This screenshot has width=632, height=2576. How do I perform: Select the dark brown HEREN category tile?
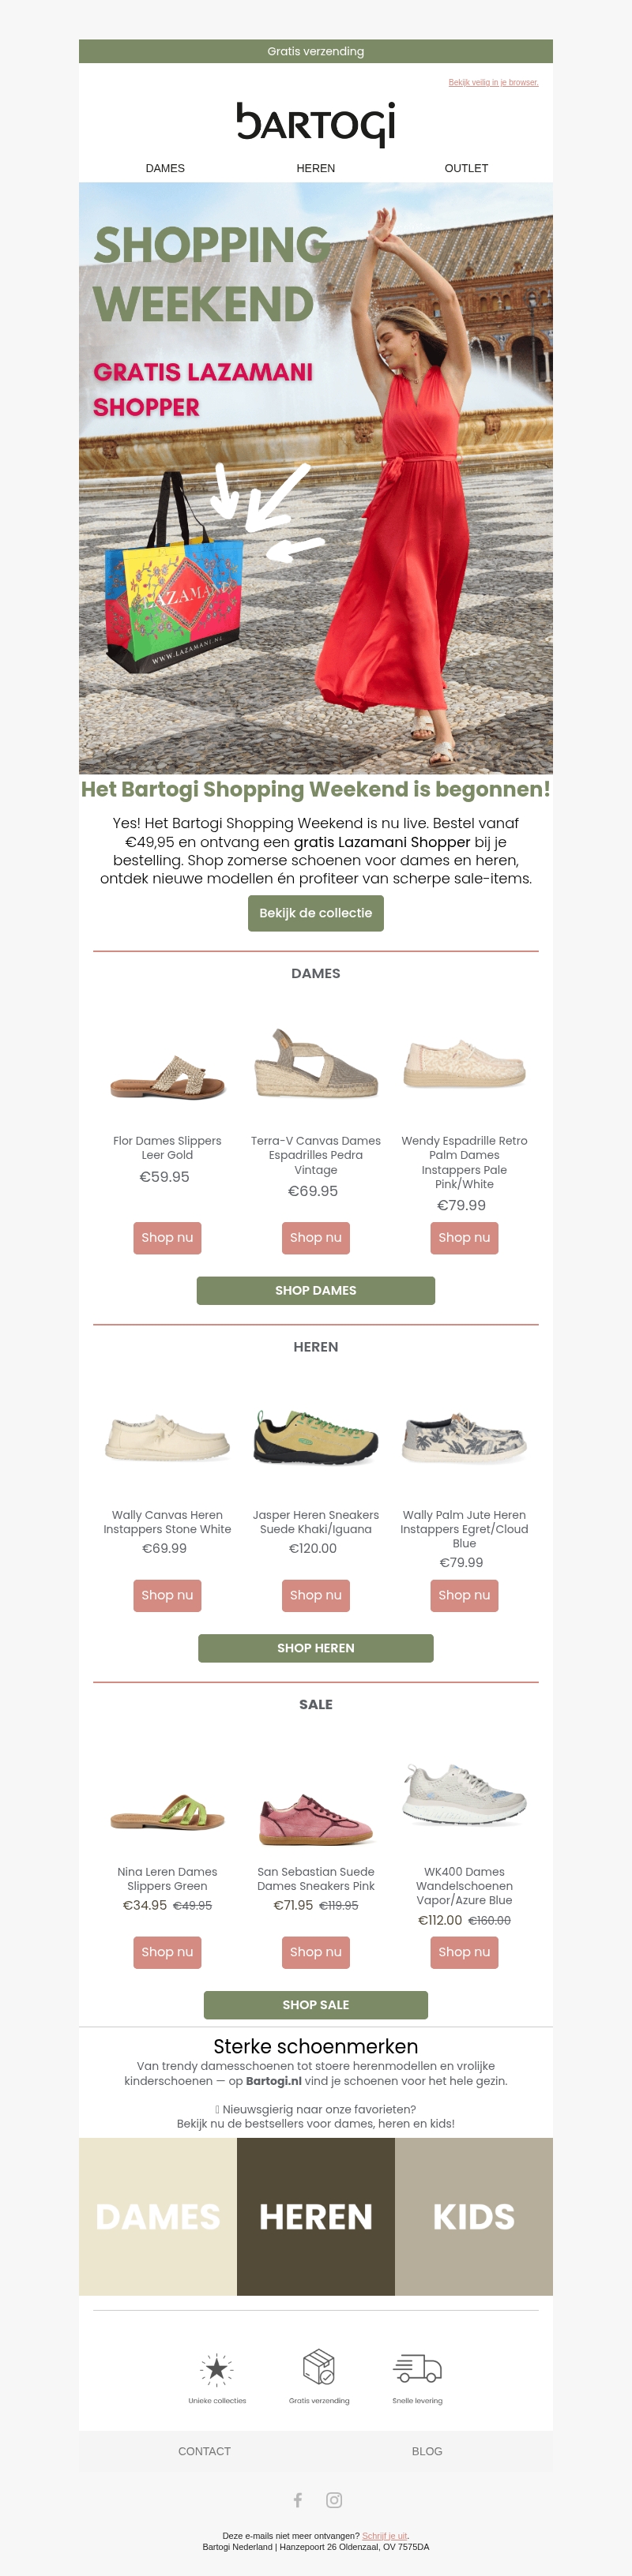pyautogui.click(x=316, y=2217)
